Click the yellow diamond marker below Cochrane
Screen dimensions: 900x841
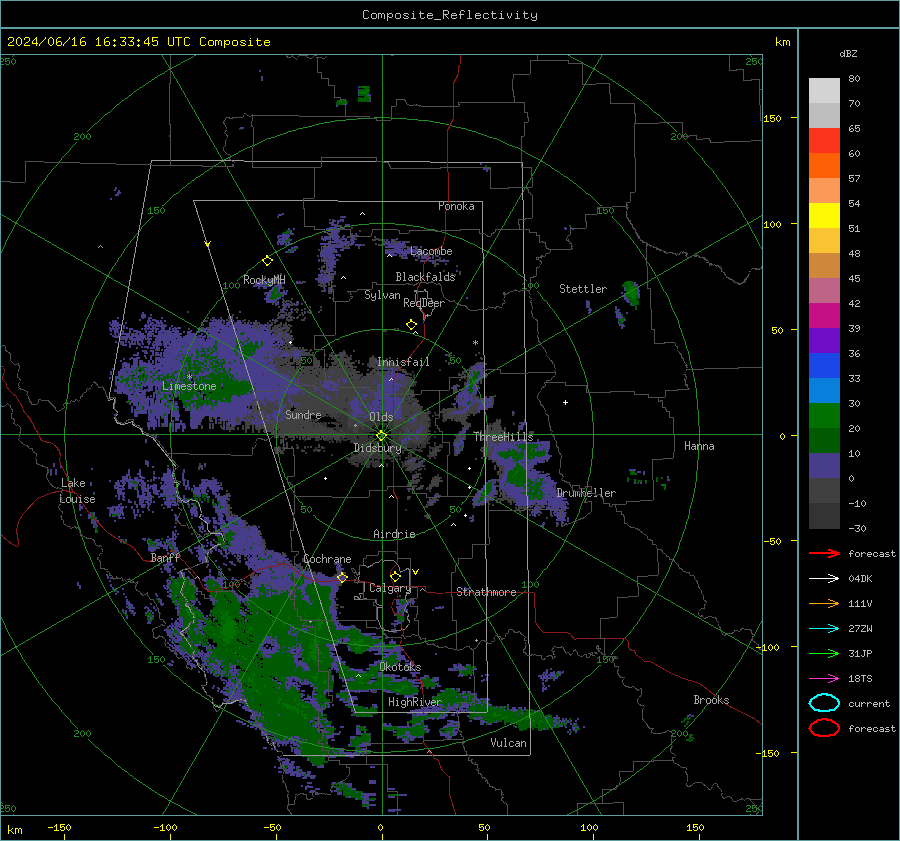click(342, 577)
